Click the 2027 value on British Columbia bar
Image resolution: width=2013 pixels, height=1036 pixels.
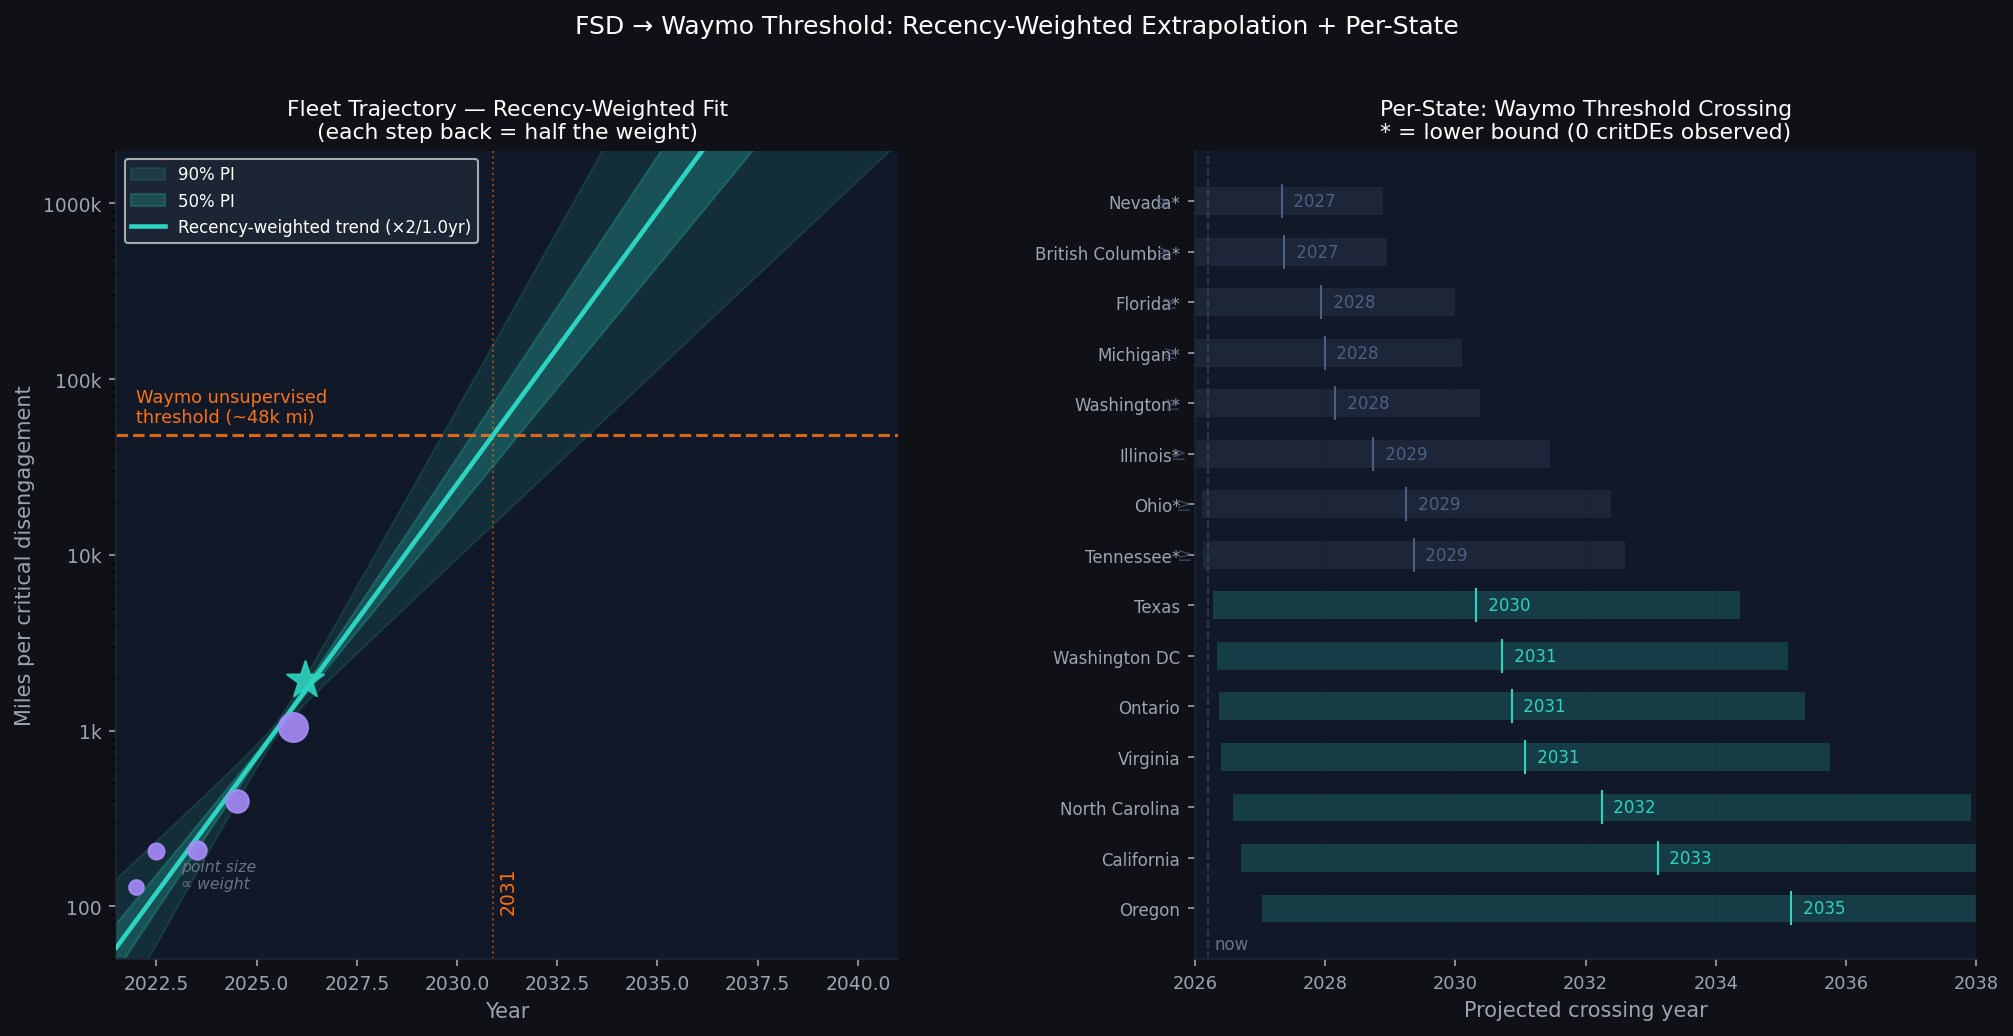[x=1317, y=252]
